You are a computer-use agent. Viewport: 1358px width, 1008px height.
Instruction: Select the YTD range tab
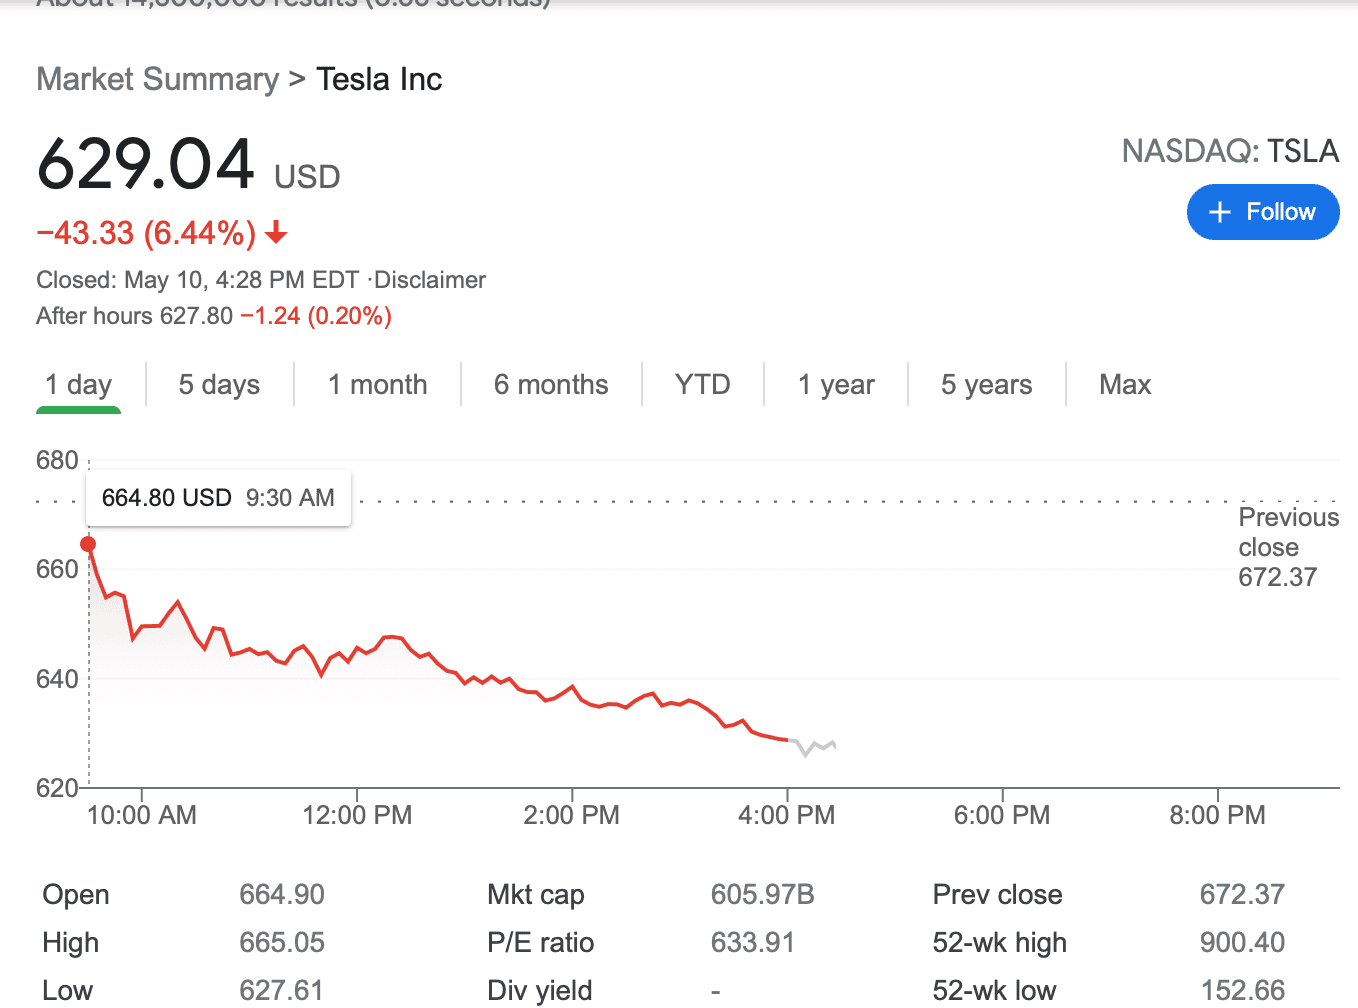[702, 385]
